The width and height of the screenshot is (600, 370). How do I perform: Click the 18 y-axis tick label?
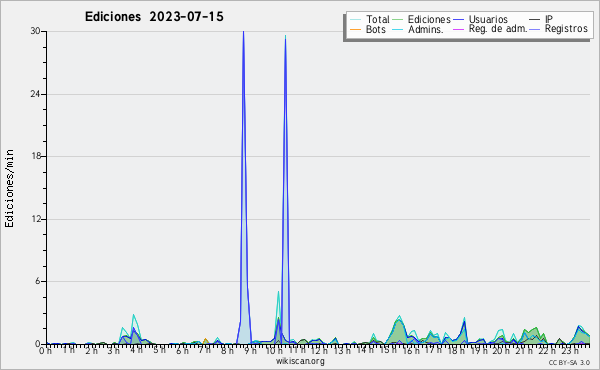[36, 156]
